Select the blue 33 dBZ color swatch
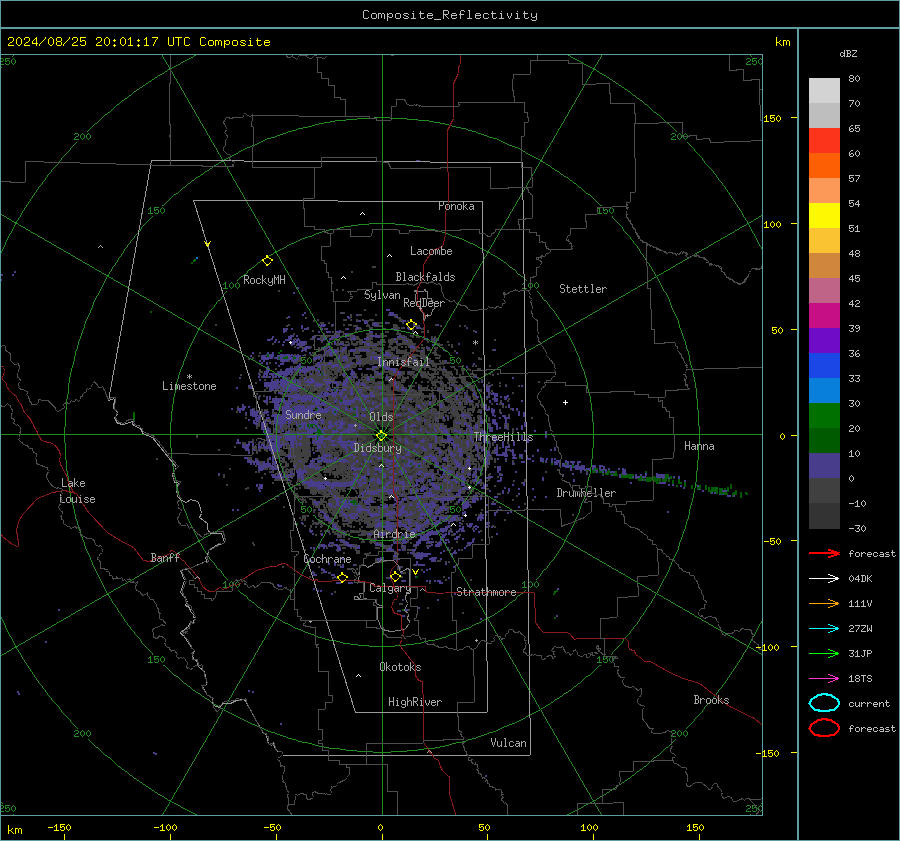900x841 pixels. click(824, 366)
